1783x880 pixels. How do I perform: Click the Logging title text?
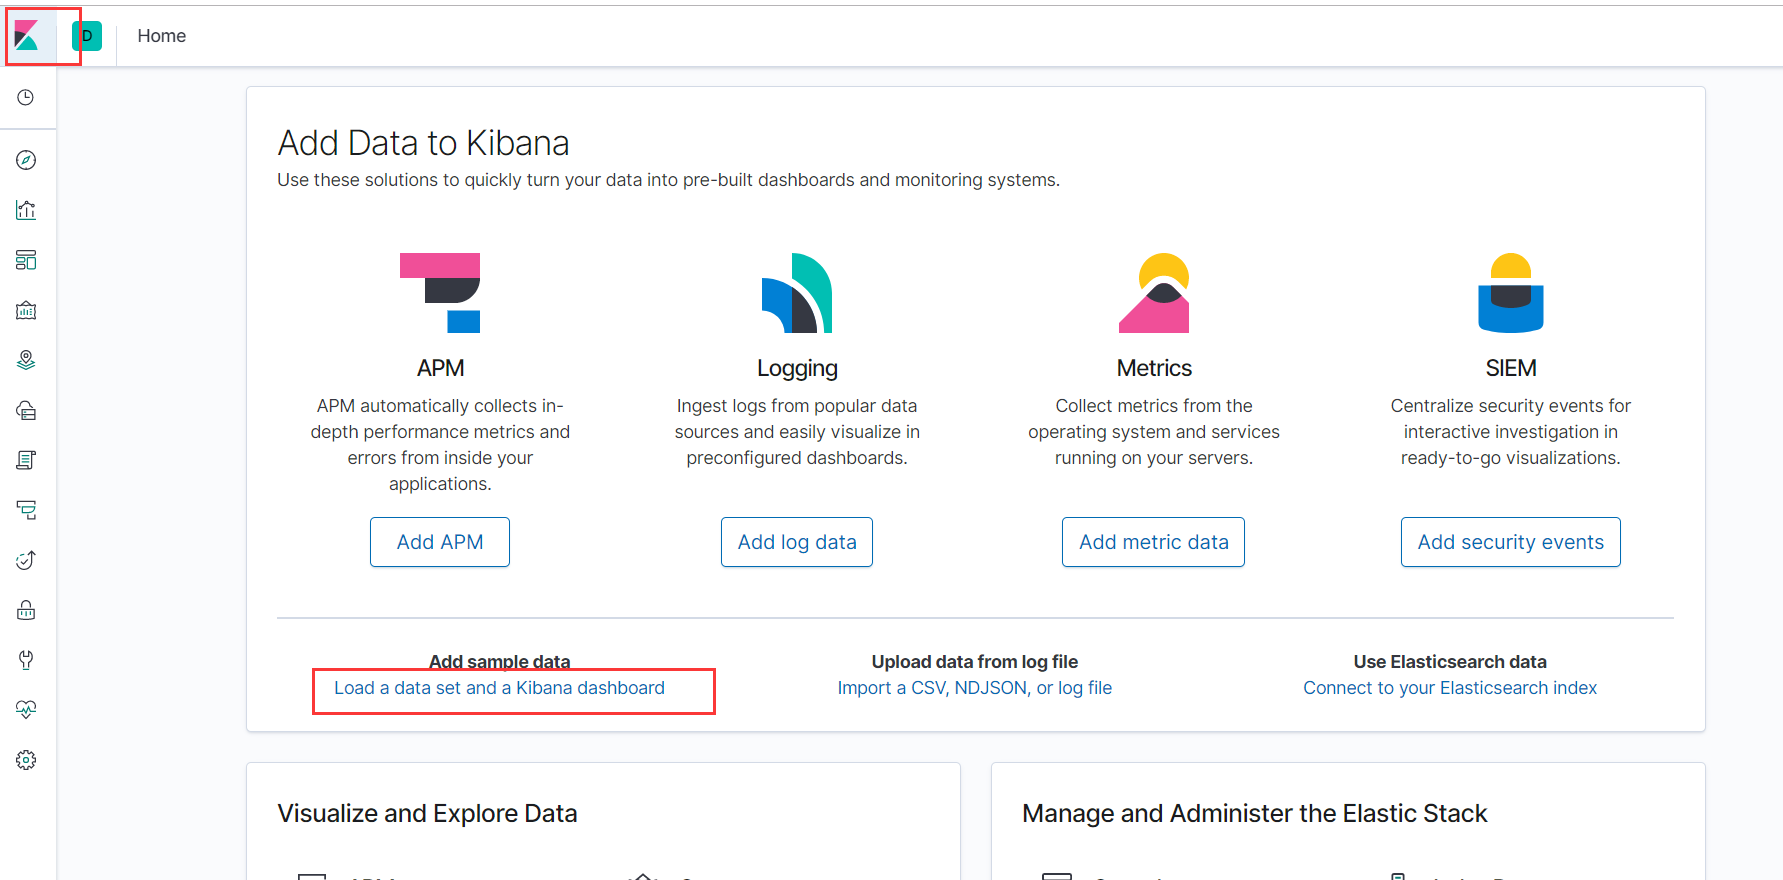[x=797, y=368]
